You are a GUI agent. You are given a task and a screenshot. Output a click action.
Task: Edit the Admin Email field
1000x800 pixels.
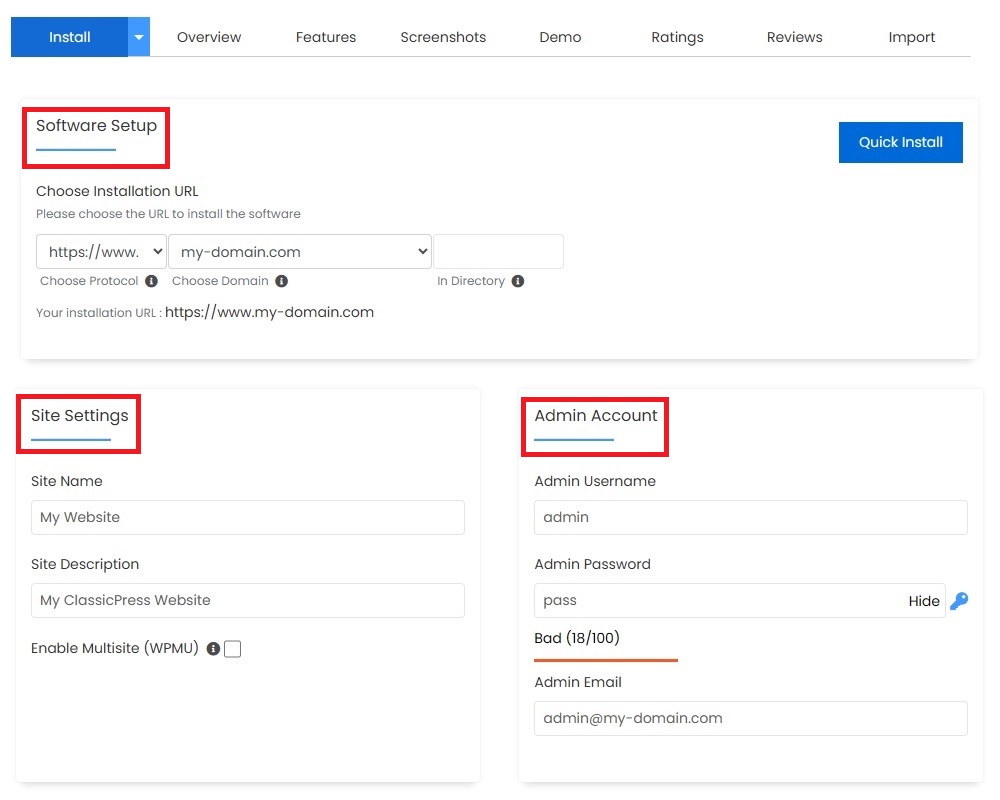750,718
